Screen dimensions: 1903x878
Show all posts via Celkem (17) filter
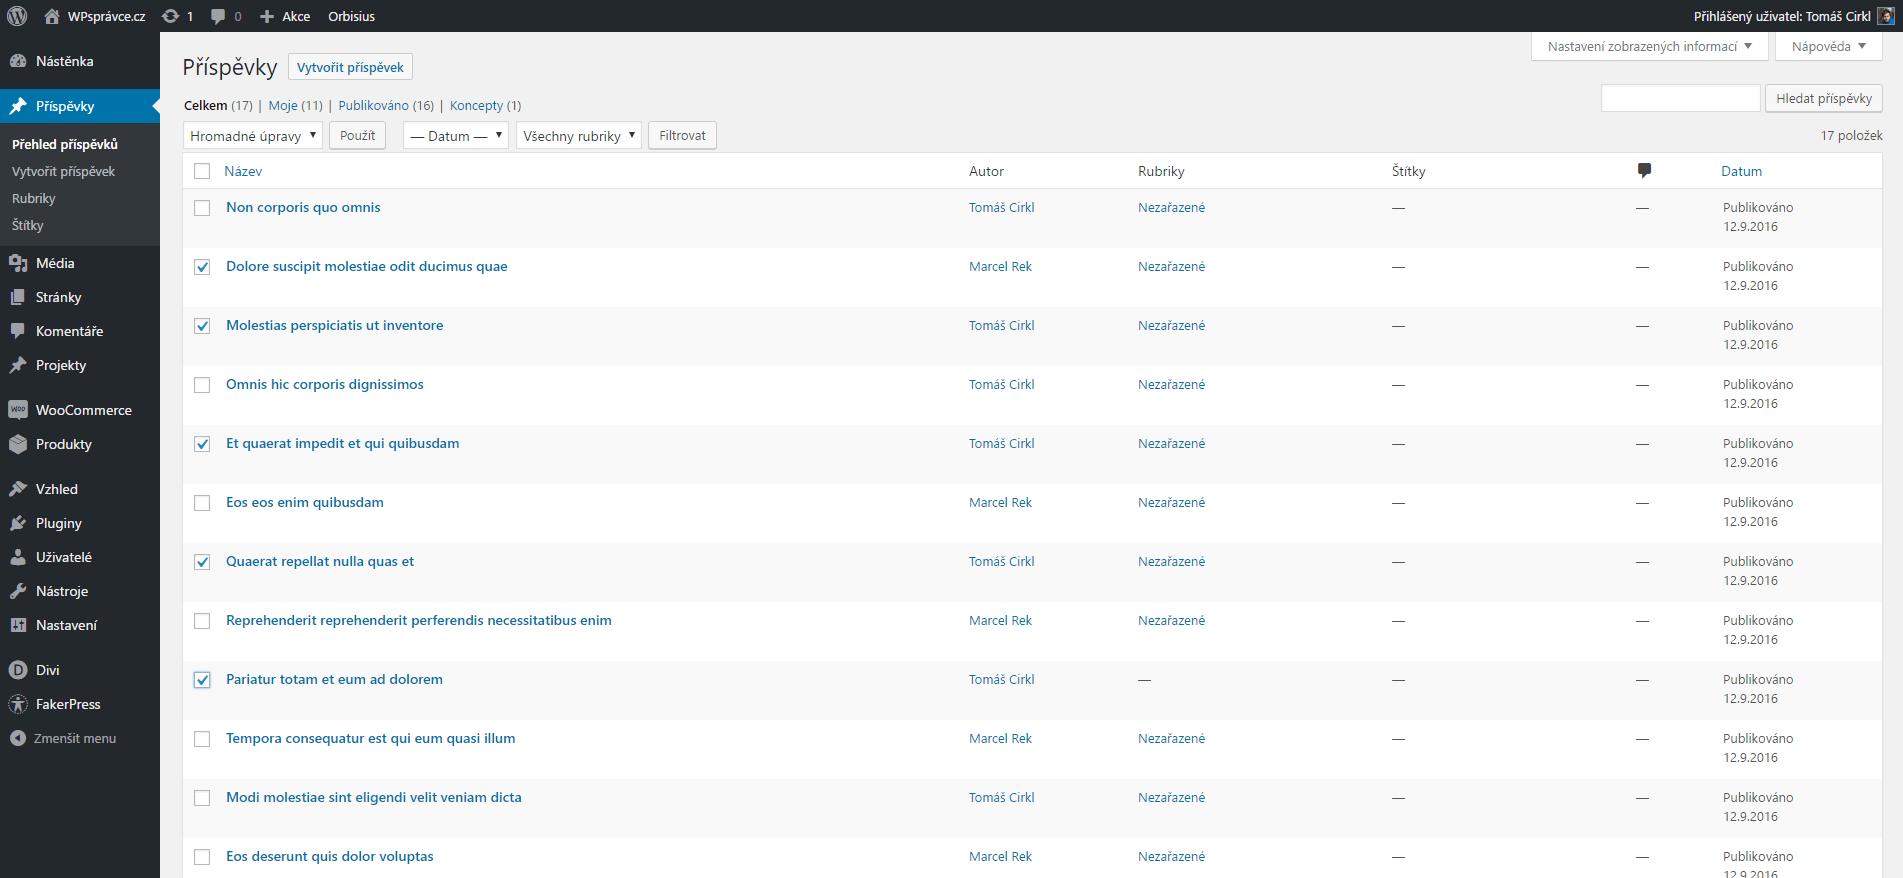(x=218, y=105)
